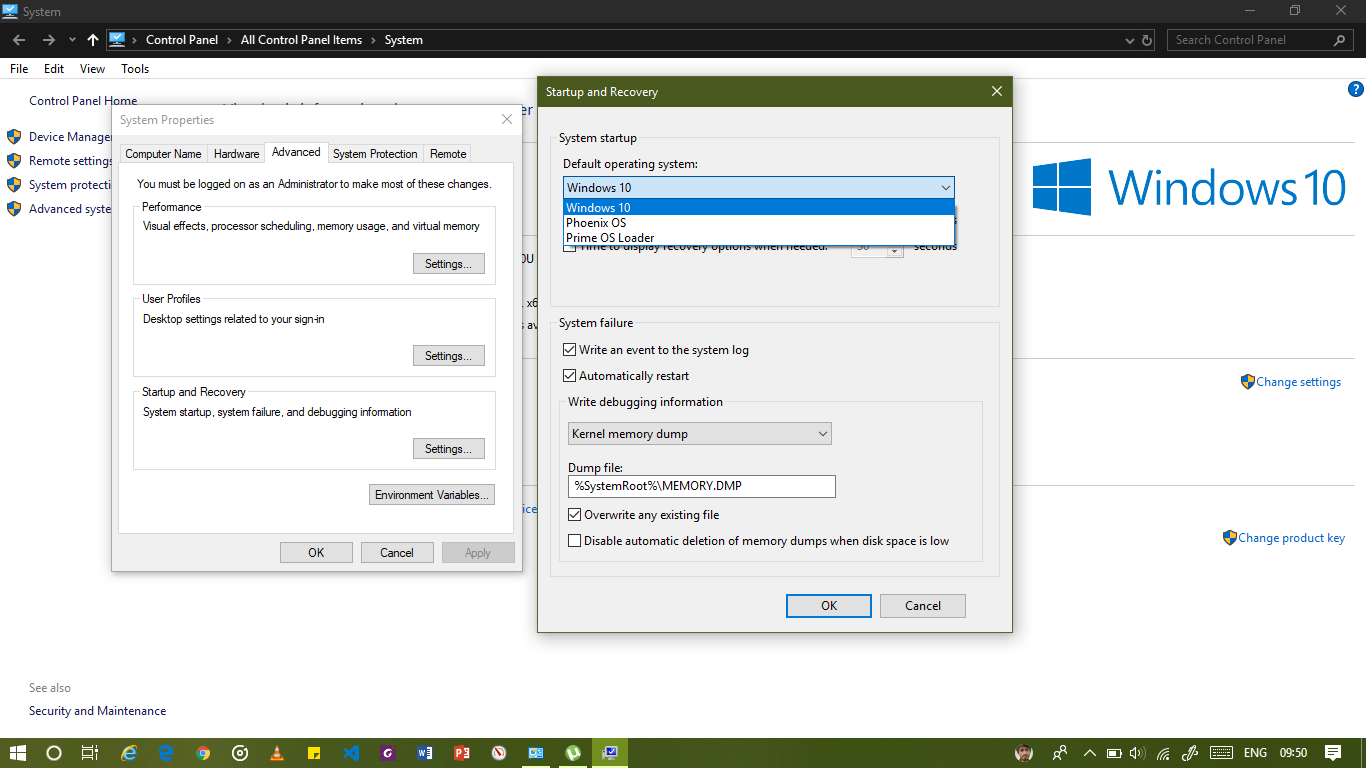Launch Google Chrome from the taskbar
The image size is (1366, 768).
point(203,753)
